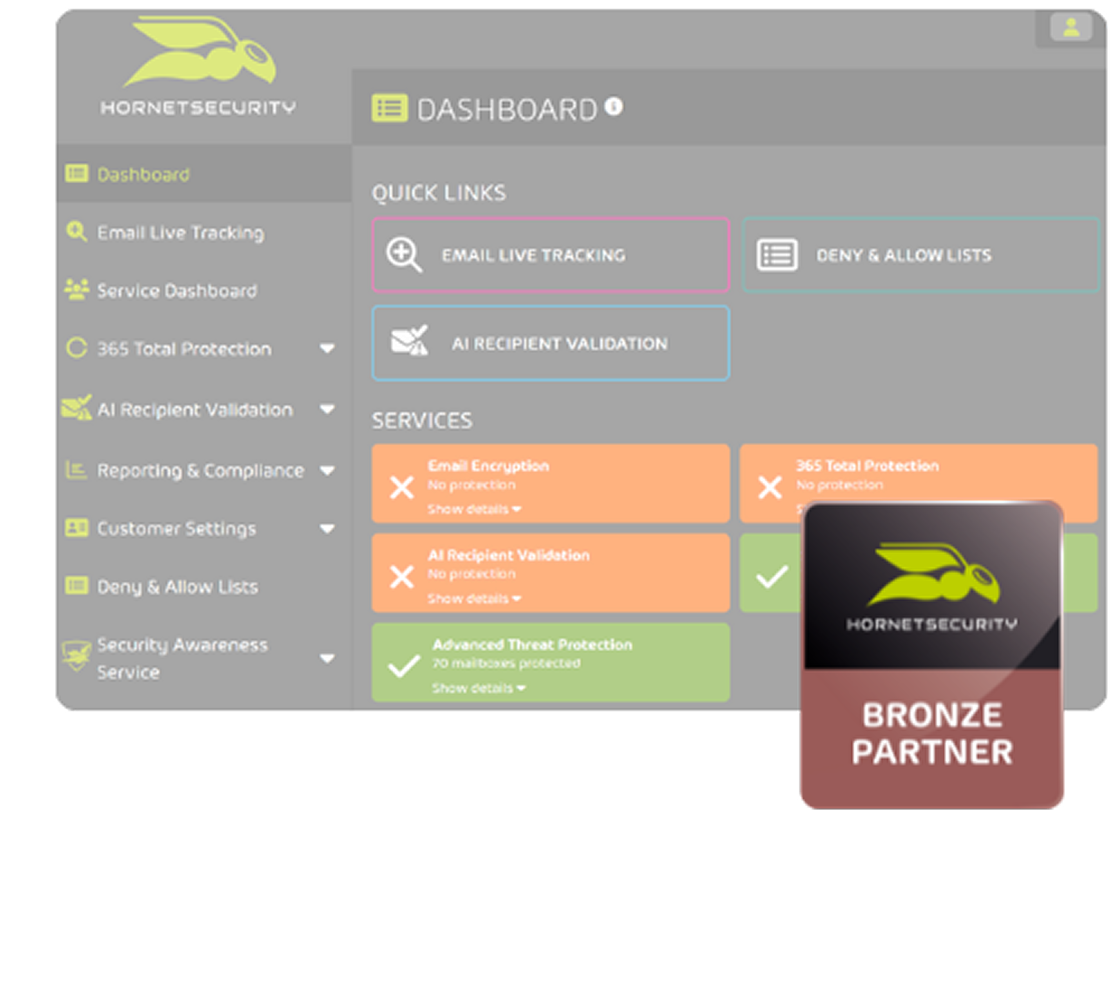Image resolution: width=1120 pixels, height=1000 pixels.
Task: Click the Customer Settings card icon
Action: (x=76, y=528)
